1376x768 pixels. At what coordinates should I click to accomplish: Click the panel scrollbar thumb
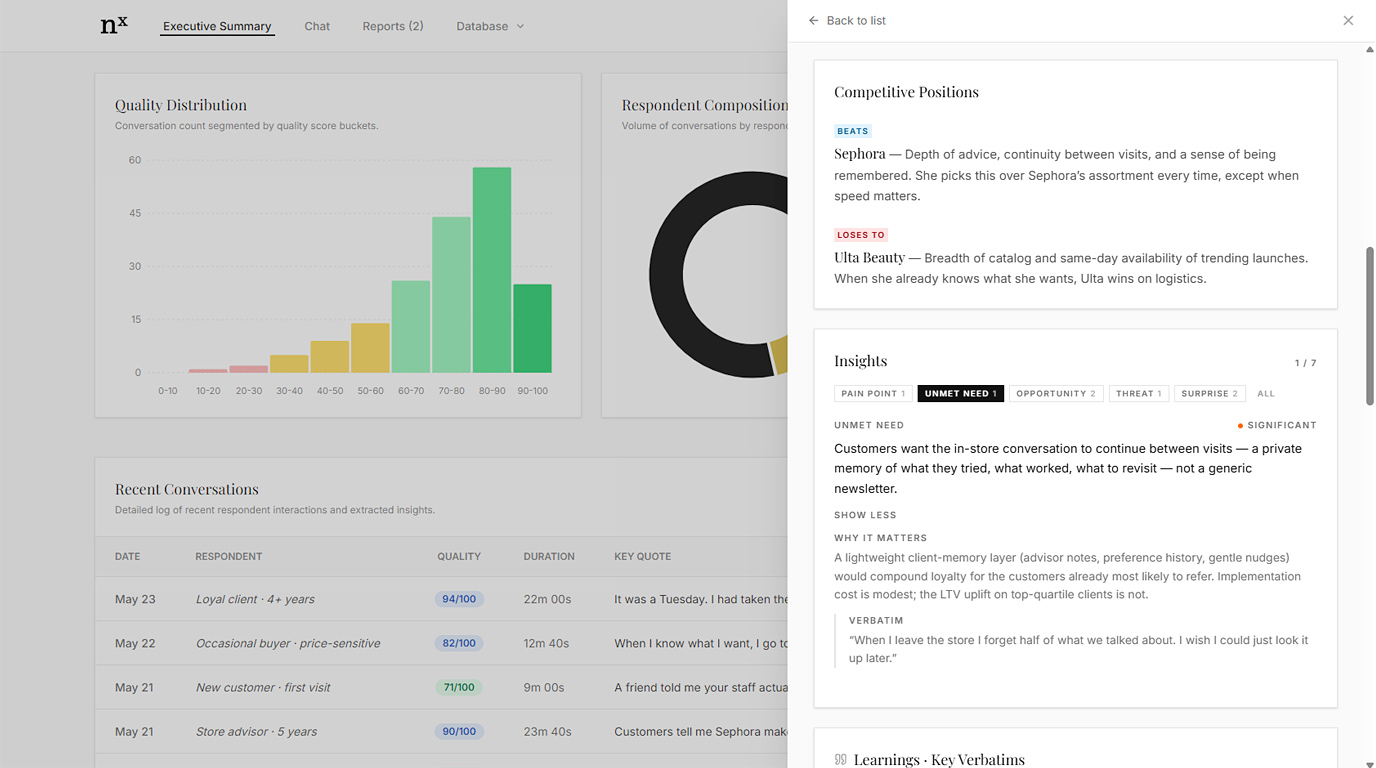coord(1370,326)
